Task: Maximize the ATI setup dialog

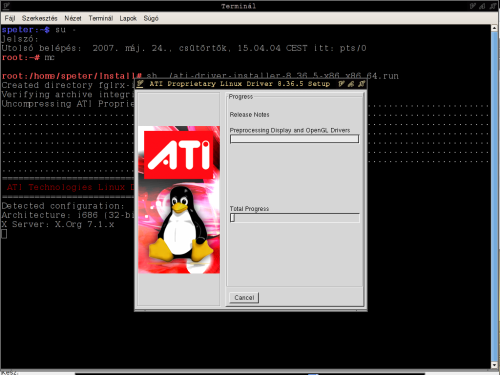Action: click(x=351, y=84)
